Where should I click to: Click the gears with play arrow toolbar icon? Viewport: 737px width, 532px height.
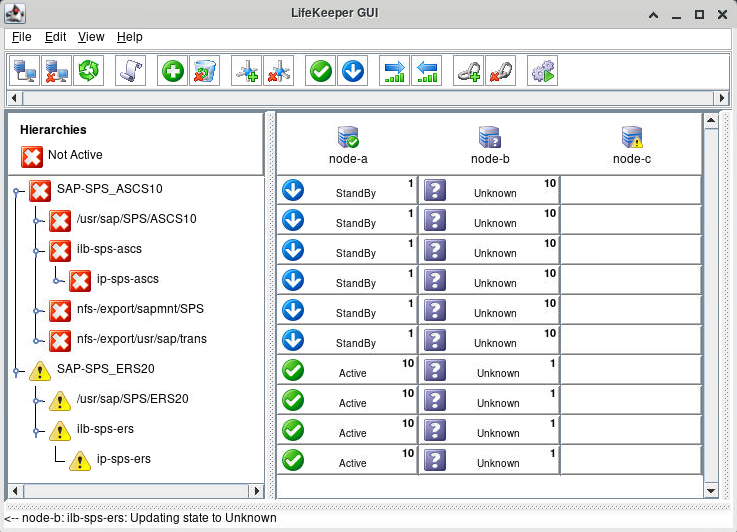click(x=542, y=71)
